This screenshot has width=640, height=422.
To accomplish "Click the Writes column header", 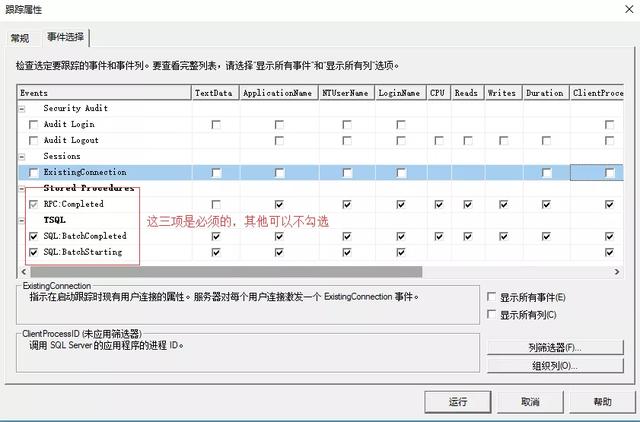I will [504, 93].
